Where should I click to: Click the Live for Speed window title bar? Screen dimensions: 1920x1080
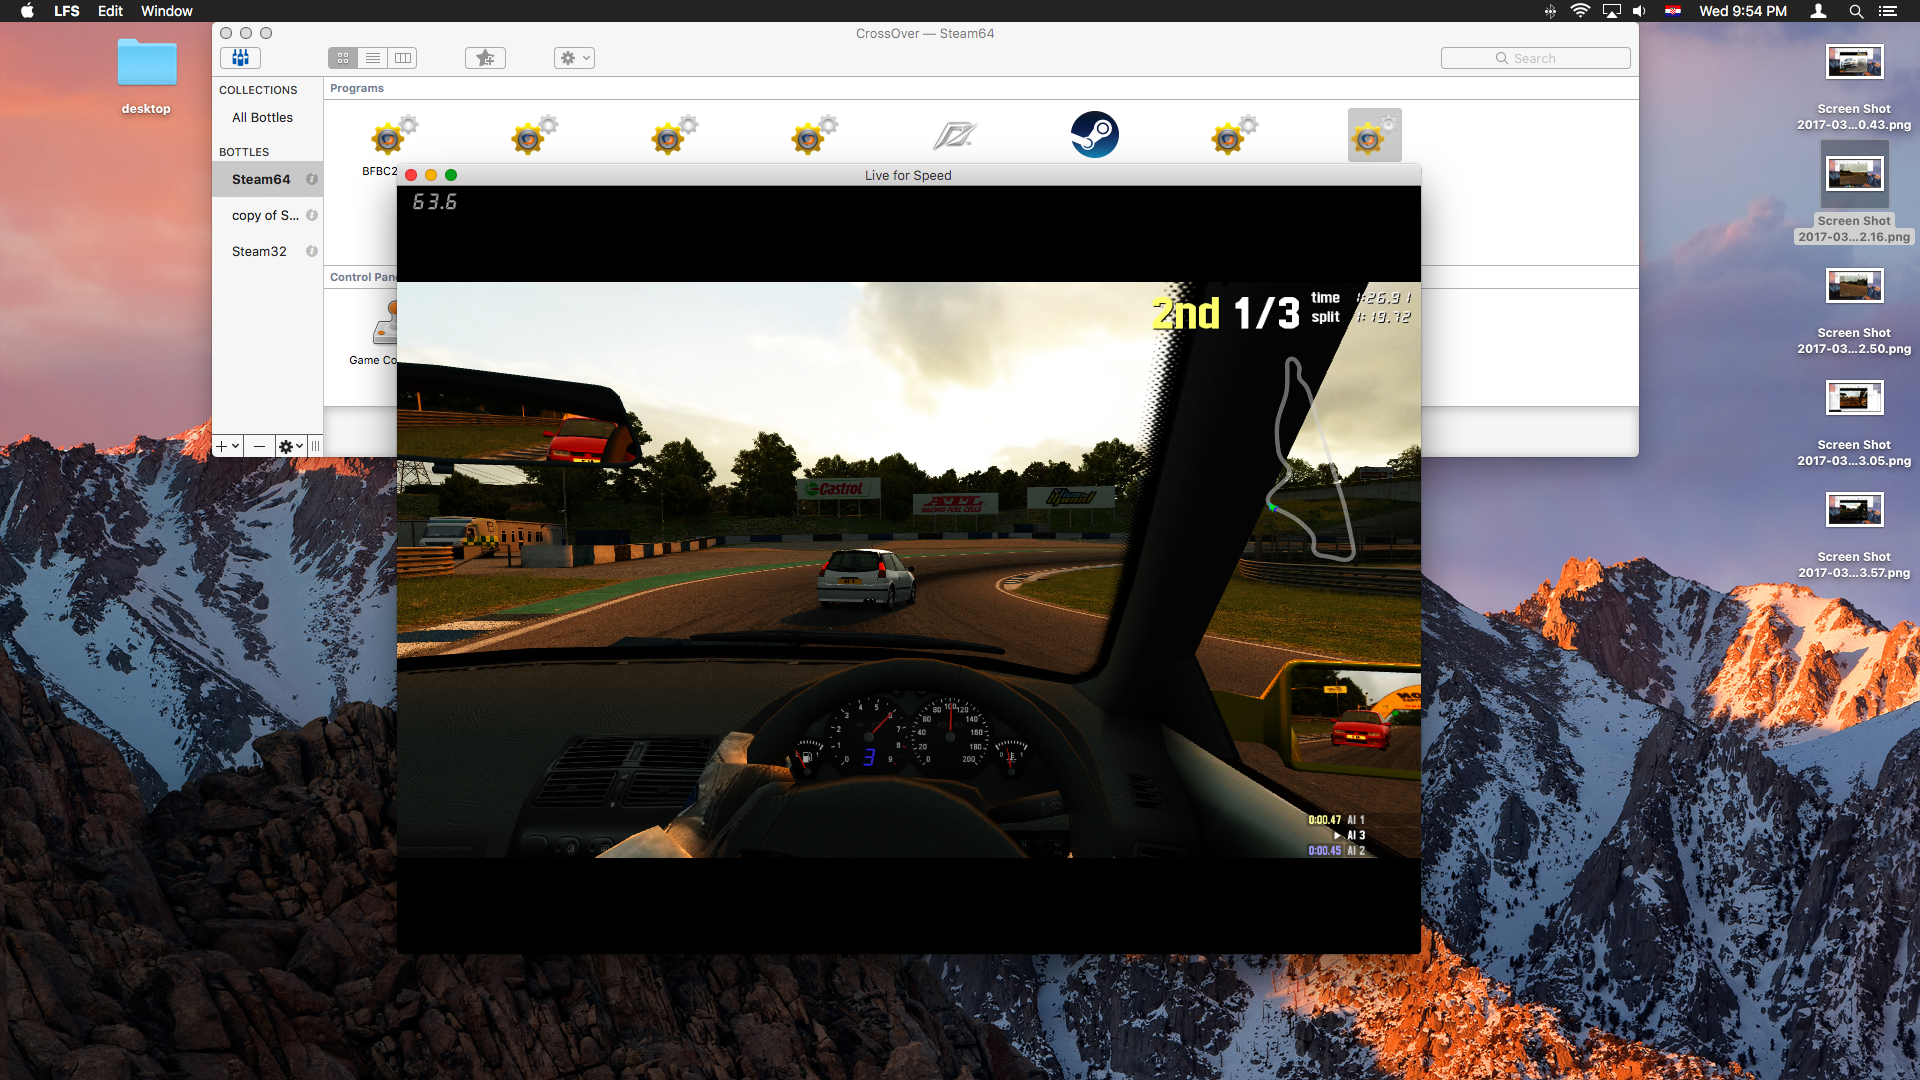click(908, 175)
